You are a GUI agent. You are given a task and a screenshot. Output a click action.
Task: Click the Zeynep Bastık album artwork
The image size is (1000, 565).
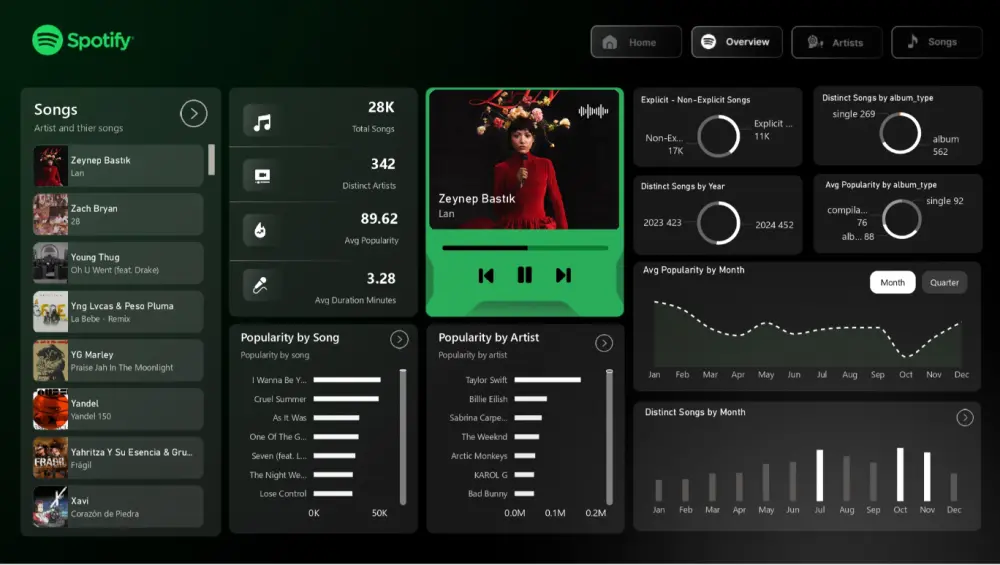pos(524,159)
